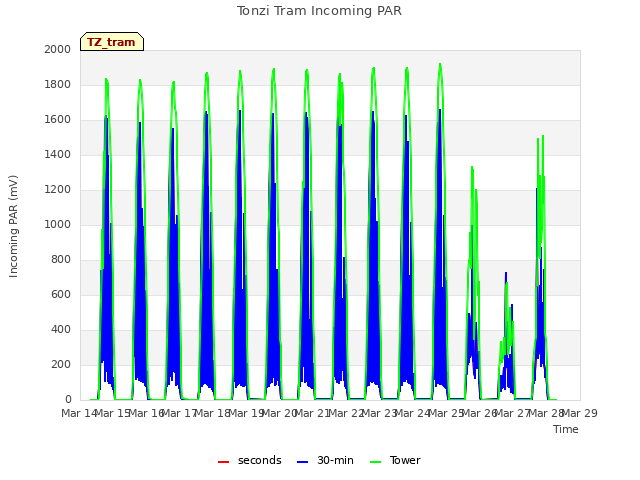Click the 400 y-axis tick label
Screen dimensions: 640x480
(x=61, y=329)
